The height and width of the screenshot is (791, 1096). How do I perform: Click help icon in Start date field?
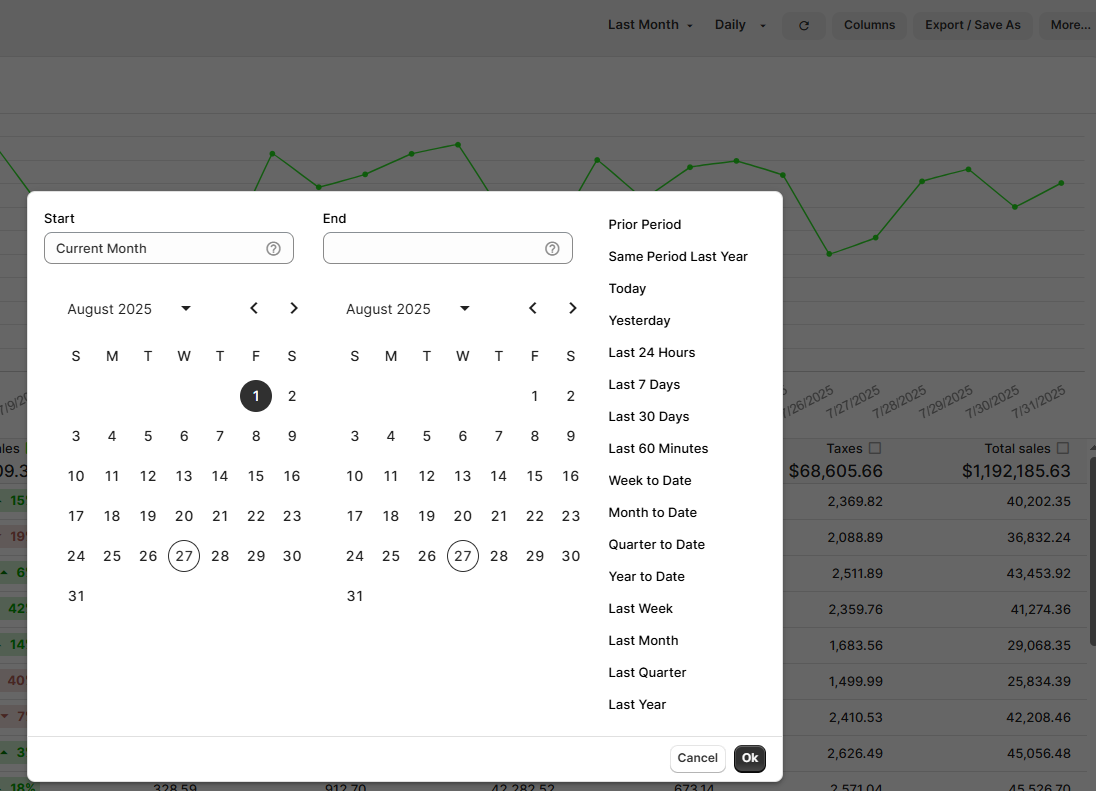[x=273, y=249]
